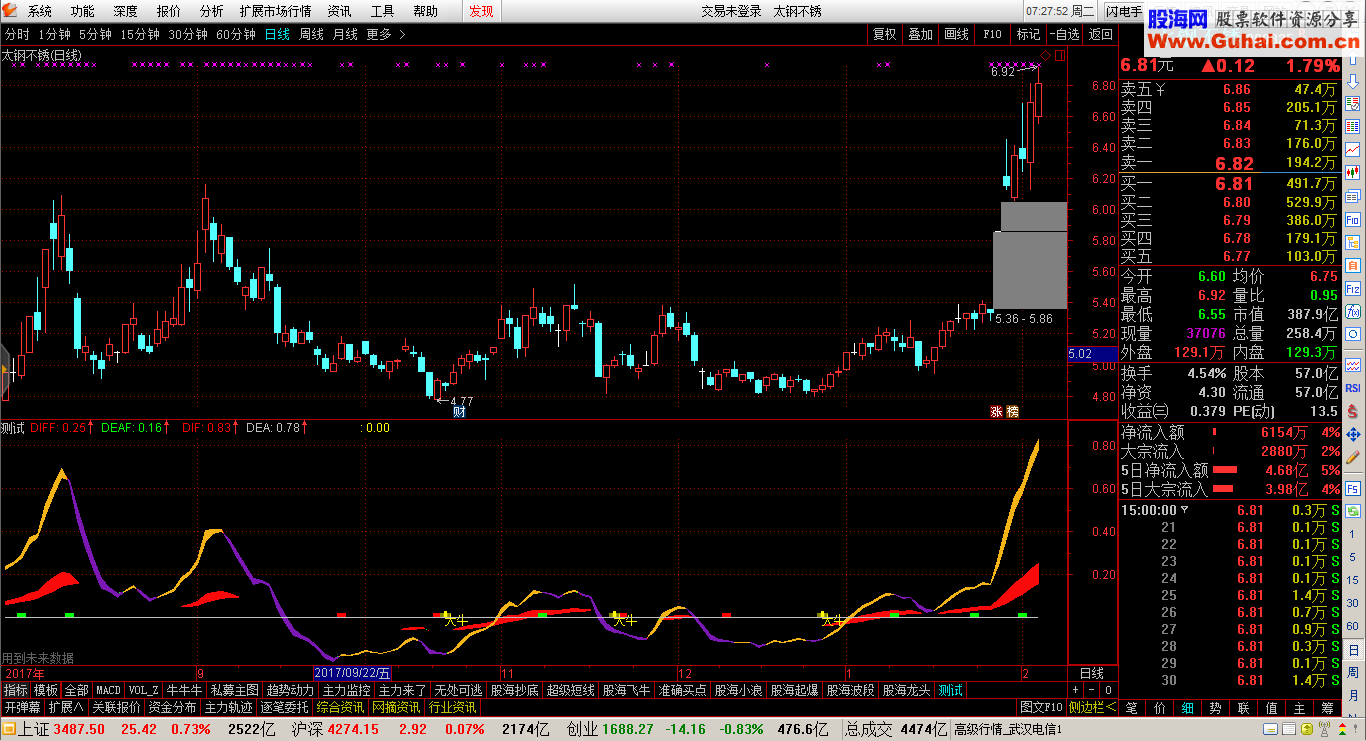Open the 系统 menu
Viewport: 1366px width, 741px height.
coord(40,11)
